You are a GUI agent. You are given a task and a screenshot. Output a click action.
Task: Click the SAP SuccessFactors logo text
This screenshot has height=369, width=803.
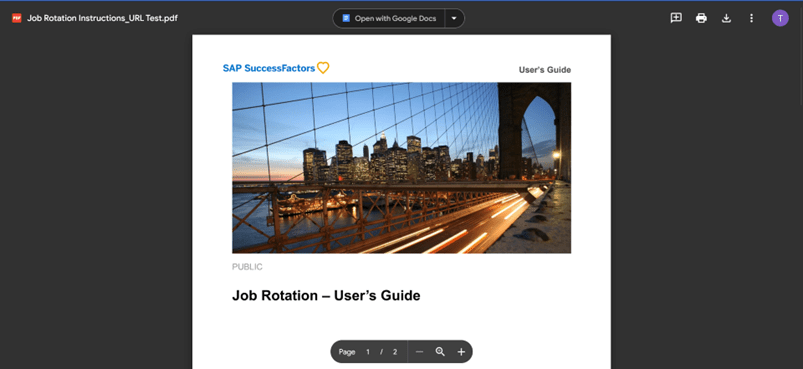[269, 68]
